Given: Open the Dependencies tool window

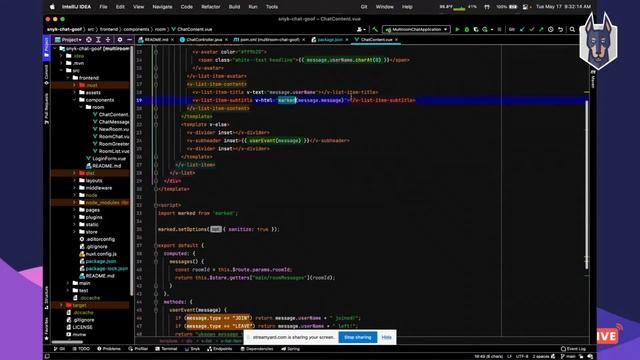Looking at the screenshot, I should click(257, 349).
